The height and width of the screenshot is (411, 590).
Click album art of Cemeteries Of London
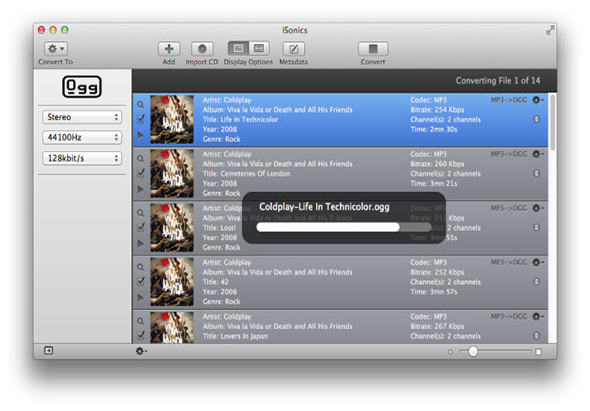click(172, 174)
